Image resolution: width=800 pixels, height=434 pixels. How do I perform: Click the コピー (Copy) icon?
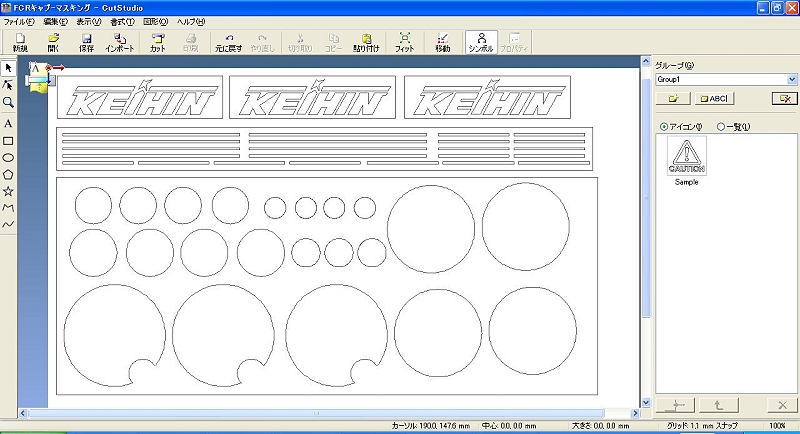tap(333, 42)
